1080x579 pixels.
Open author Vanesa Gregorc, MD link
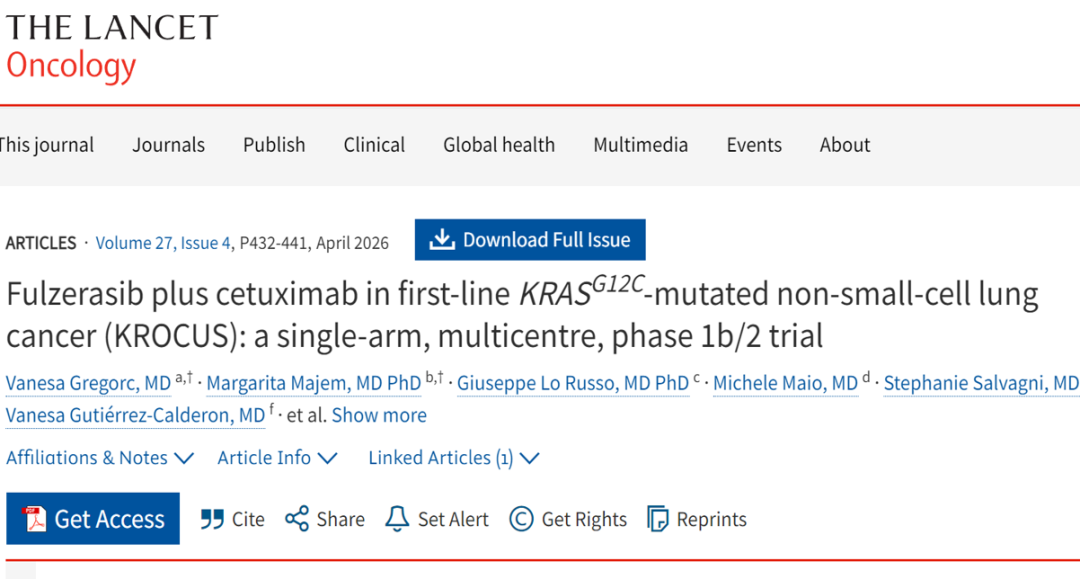point(88,384)
